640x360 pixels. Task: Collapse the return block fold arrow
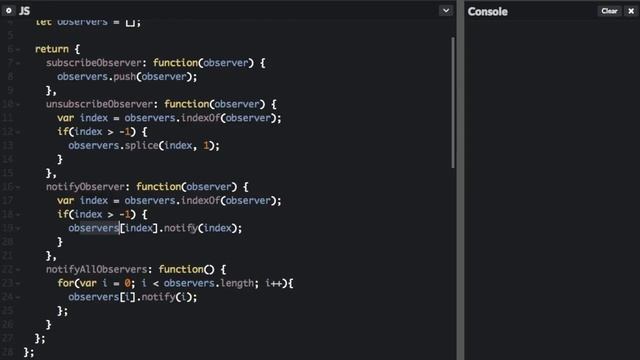(18, 49)
